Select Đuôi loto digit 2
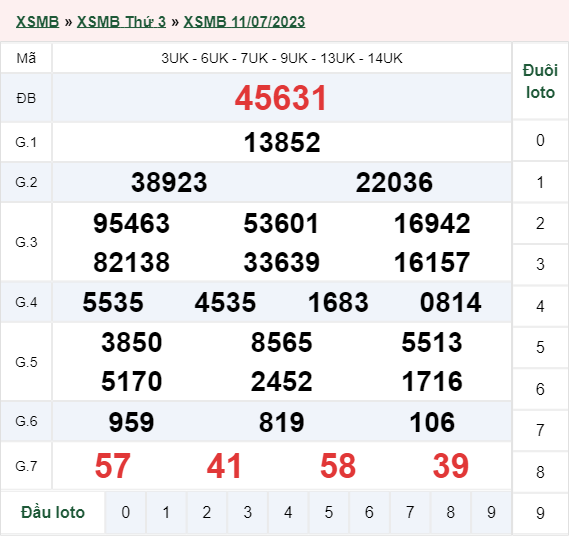Image resolution: width=569 pixels, height=536 pixels. click(x=540, y=223)
